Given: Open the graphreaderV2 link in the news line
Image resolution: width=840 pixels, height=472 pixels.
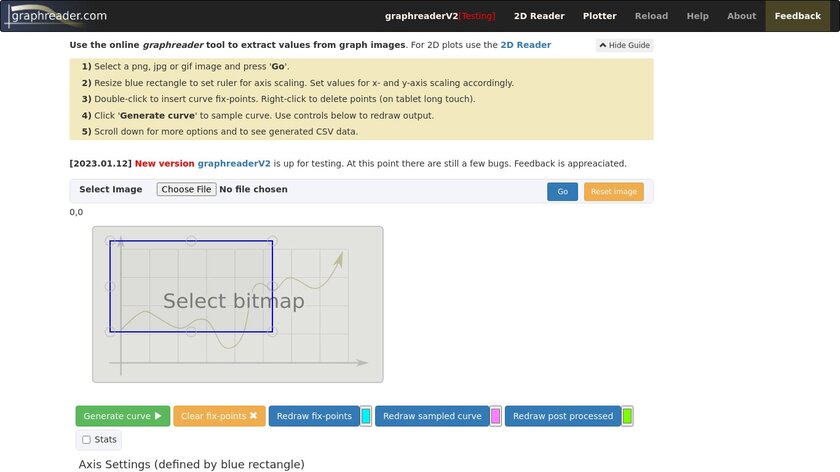Looking at the screenshot, I should pos(234,163).
